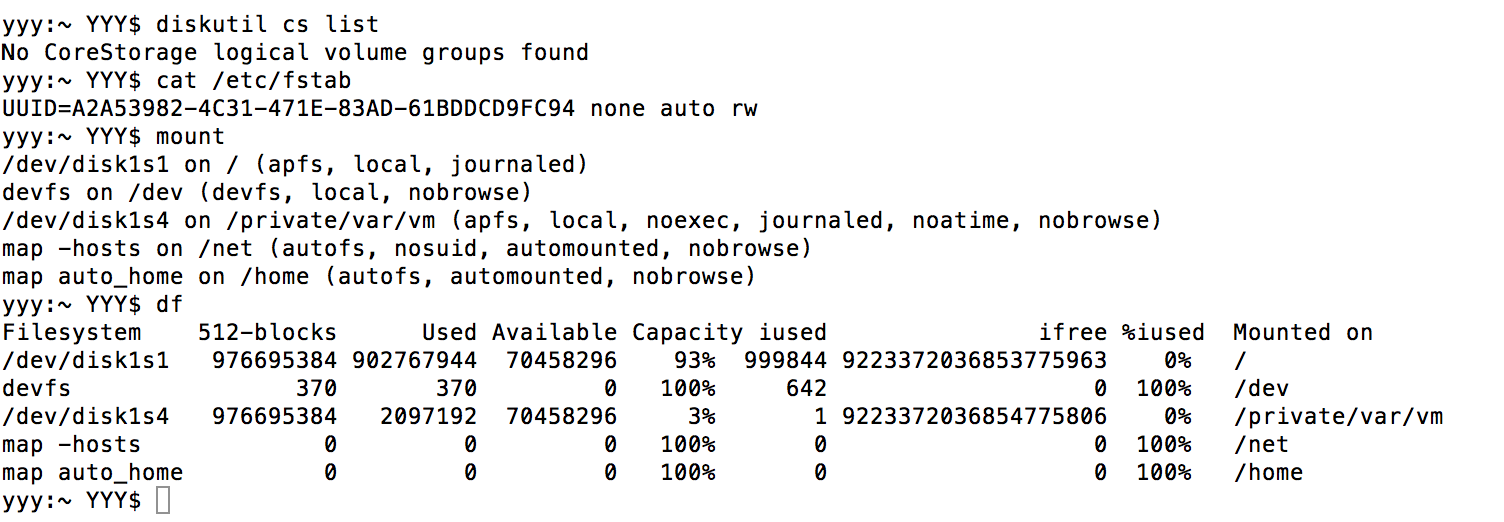Click the 'map auto_home on /home' mount line

pyautogui.click(x=378, y=276)
